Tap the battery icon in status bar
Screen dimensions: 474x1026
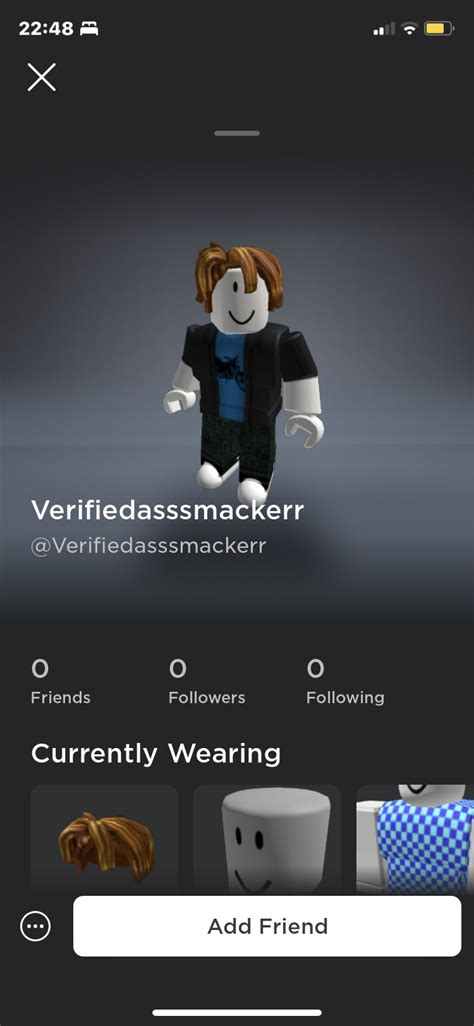click(439, 29)
